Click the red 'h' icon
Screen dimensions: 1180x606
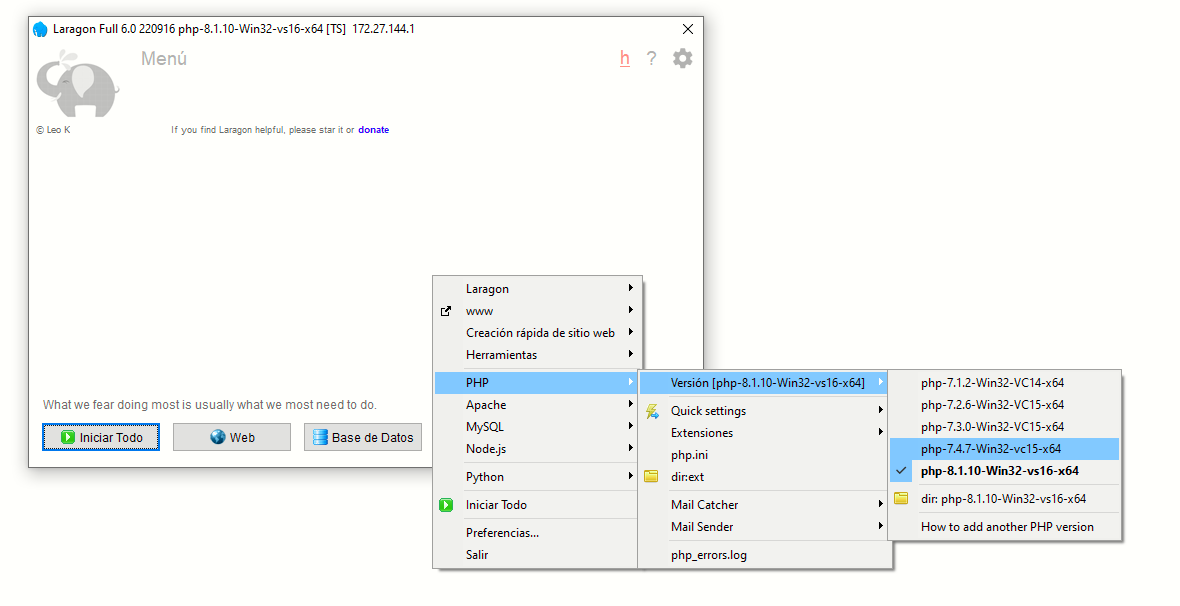(x=625, y=58)
